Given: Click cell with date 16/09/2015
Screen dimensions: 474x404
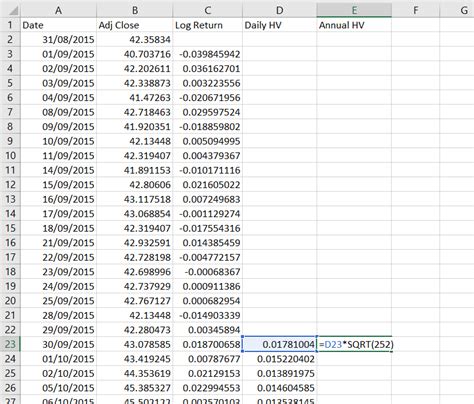Looking at the screenshot, I should 58,199.
